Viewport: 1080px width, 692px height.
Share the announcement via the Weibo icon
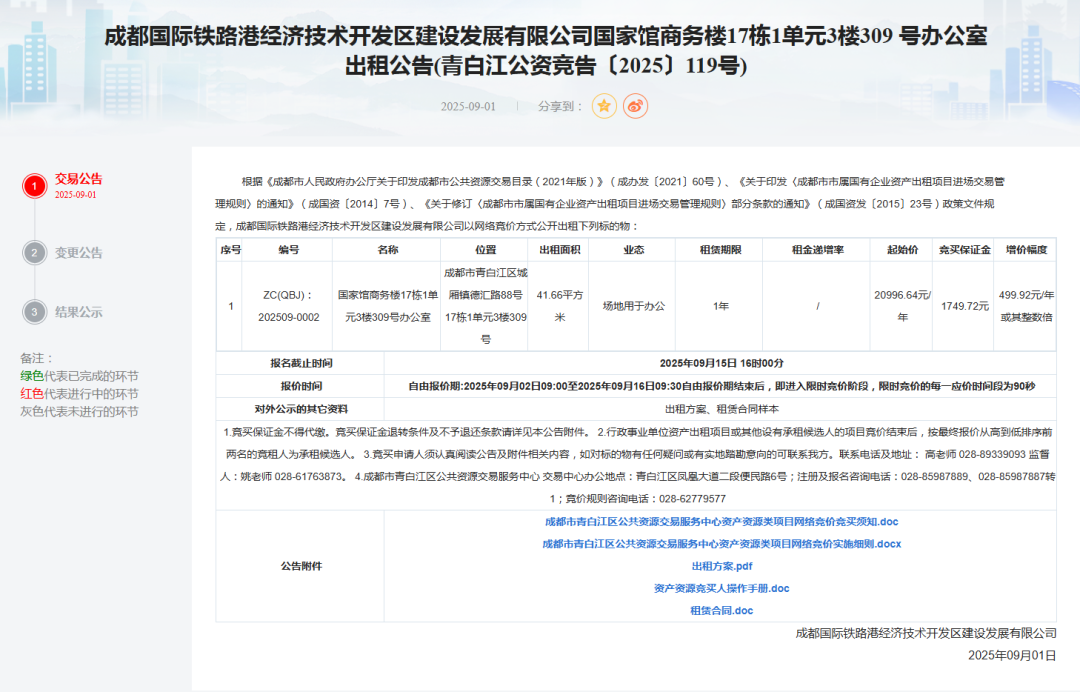(x=635, y=106)
